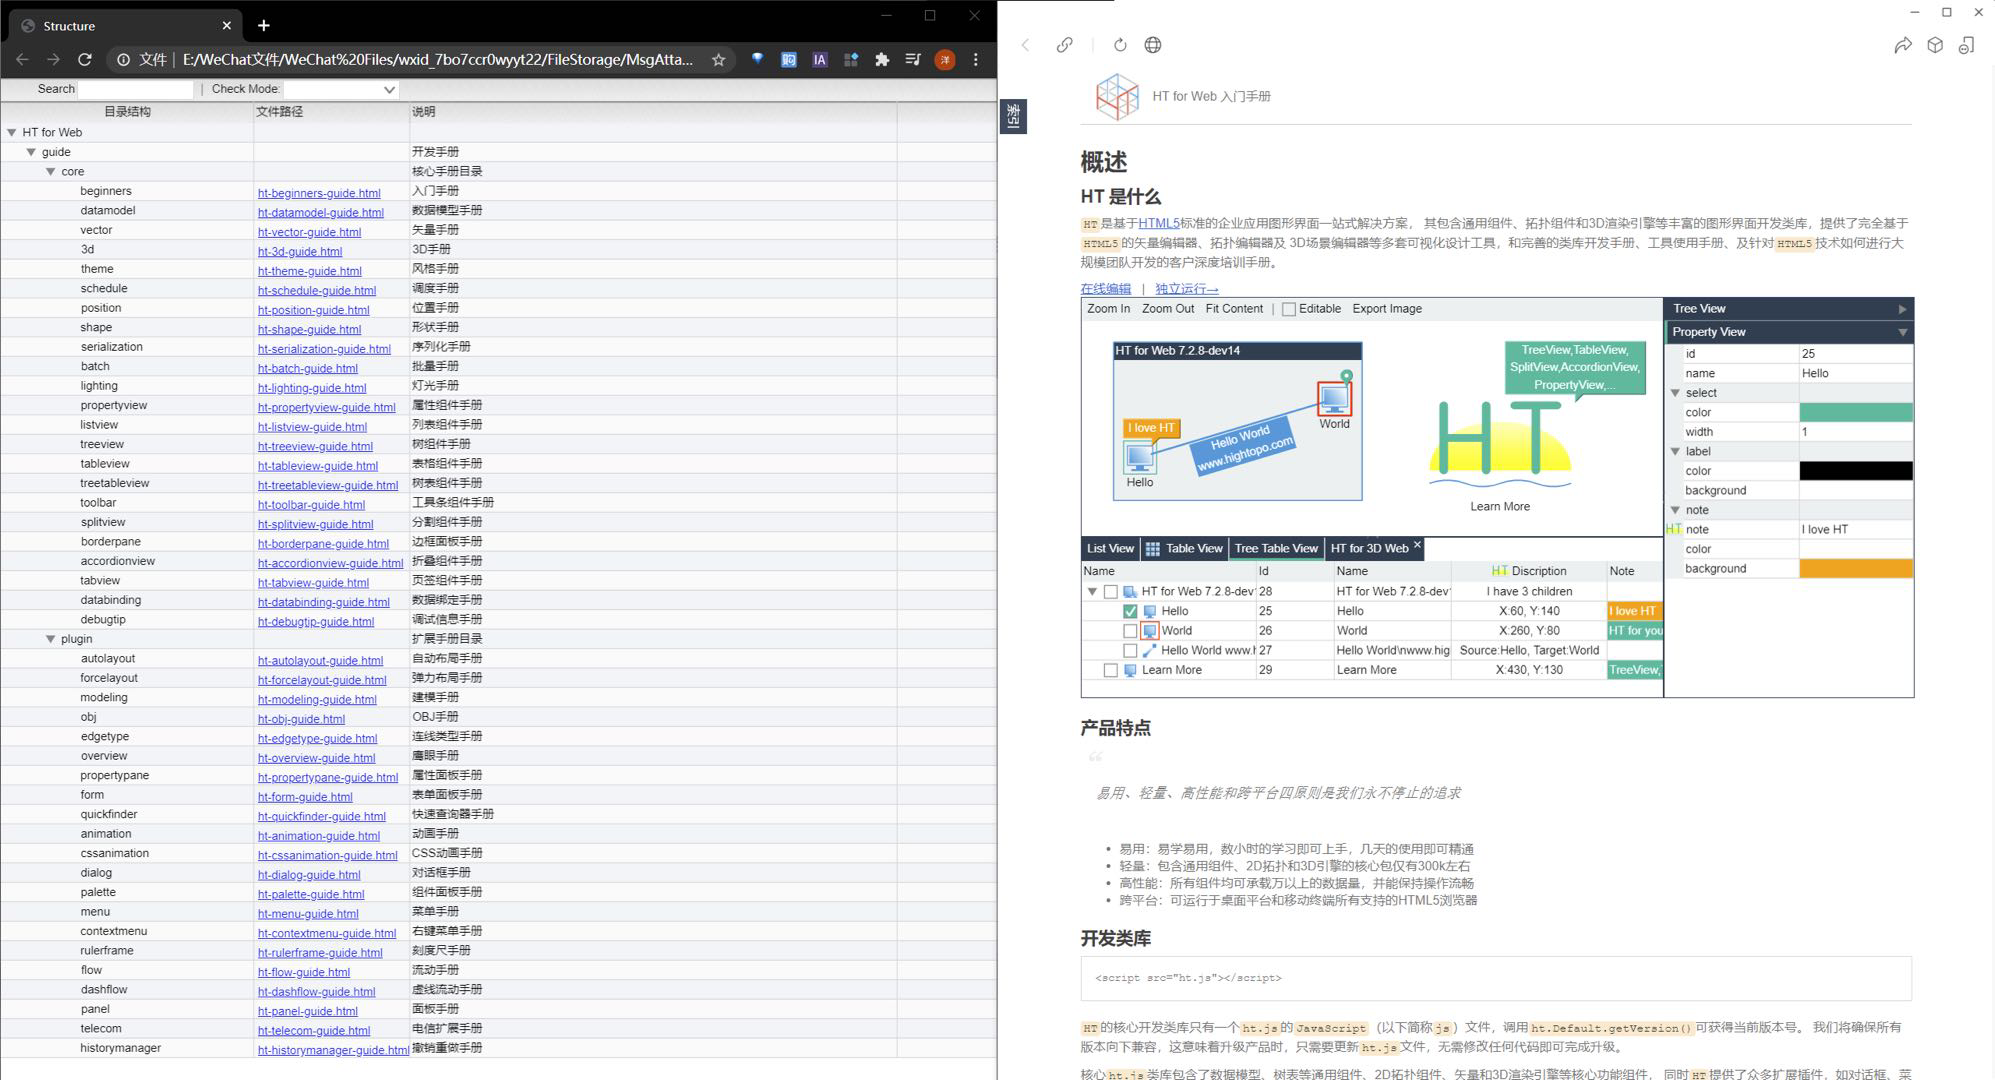Image resolution: width=1995 pixels, height=1080 pixels.
Task: Click the orange note background color swatch
Action: [1855, 569]
